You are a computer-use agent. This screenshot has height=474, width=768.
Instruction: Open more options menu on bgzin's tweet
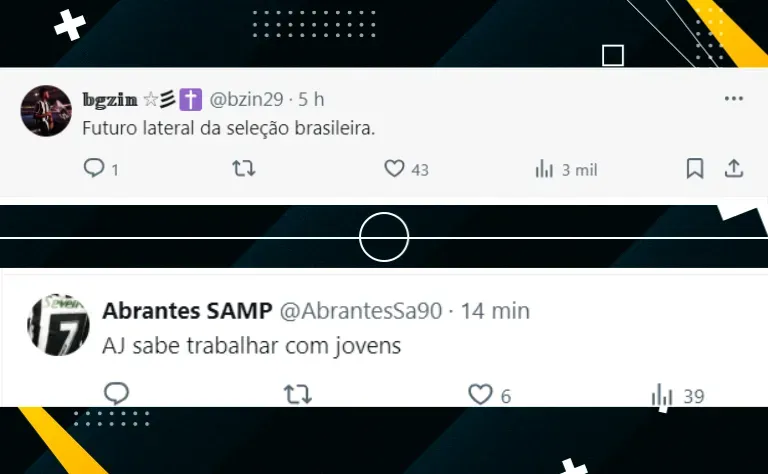734,99
